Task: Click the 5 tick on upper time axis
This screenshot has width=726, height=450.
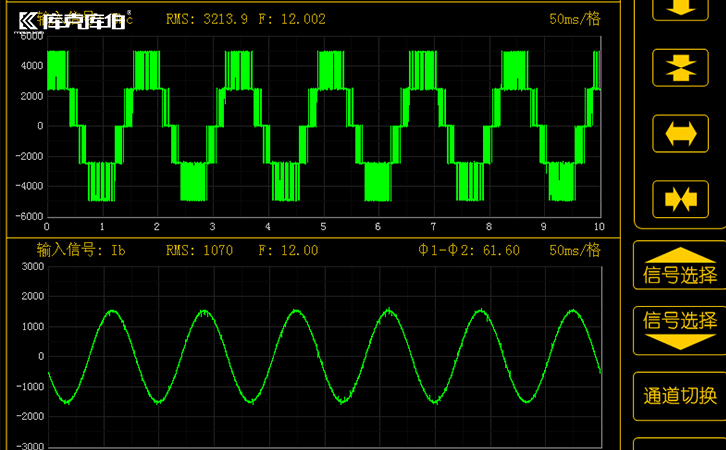Action: [323, 227]
